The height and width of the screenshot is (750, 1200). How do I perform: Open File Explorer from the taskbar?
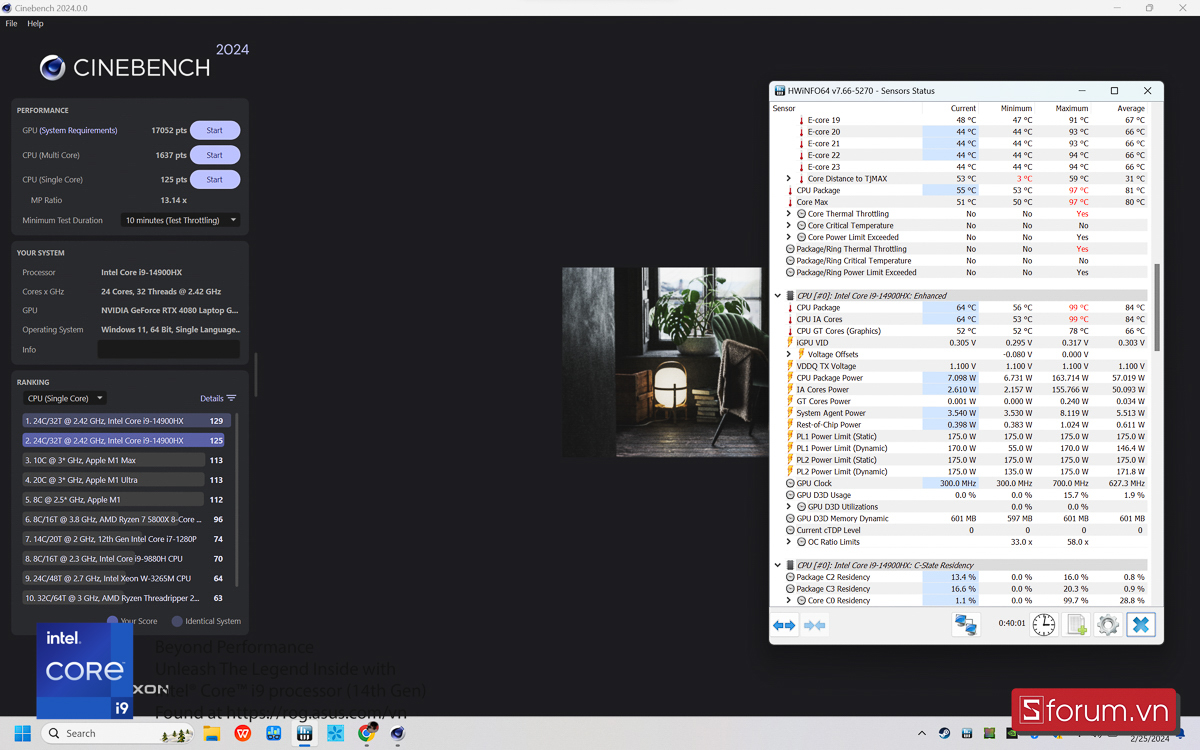pos(211,734)
